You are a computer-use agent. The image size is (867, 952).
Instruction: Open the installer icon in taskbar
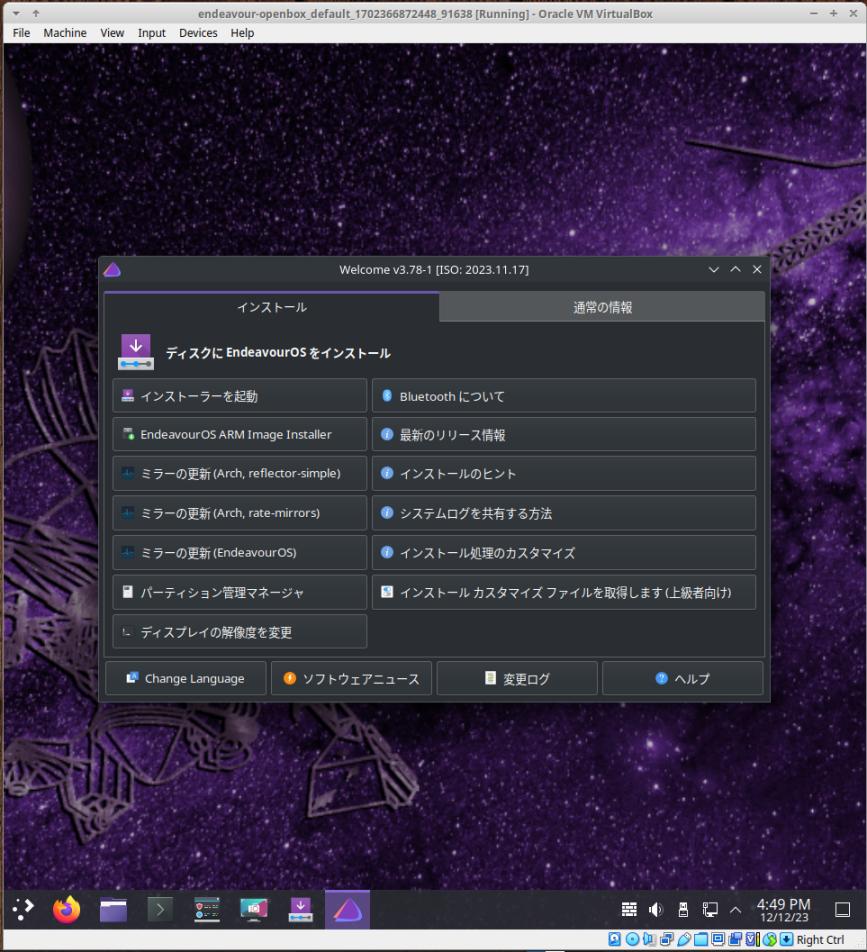(301, 910)
